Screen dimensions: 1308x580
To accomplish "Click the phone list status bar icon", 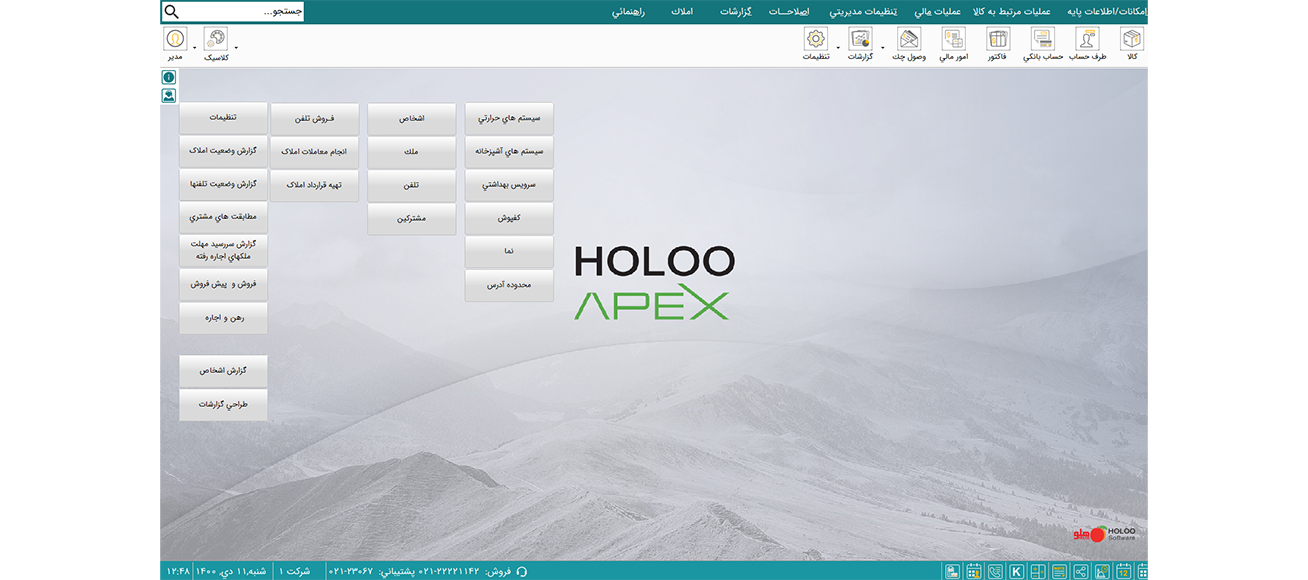I will (x=995, y=571).
